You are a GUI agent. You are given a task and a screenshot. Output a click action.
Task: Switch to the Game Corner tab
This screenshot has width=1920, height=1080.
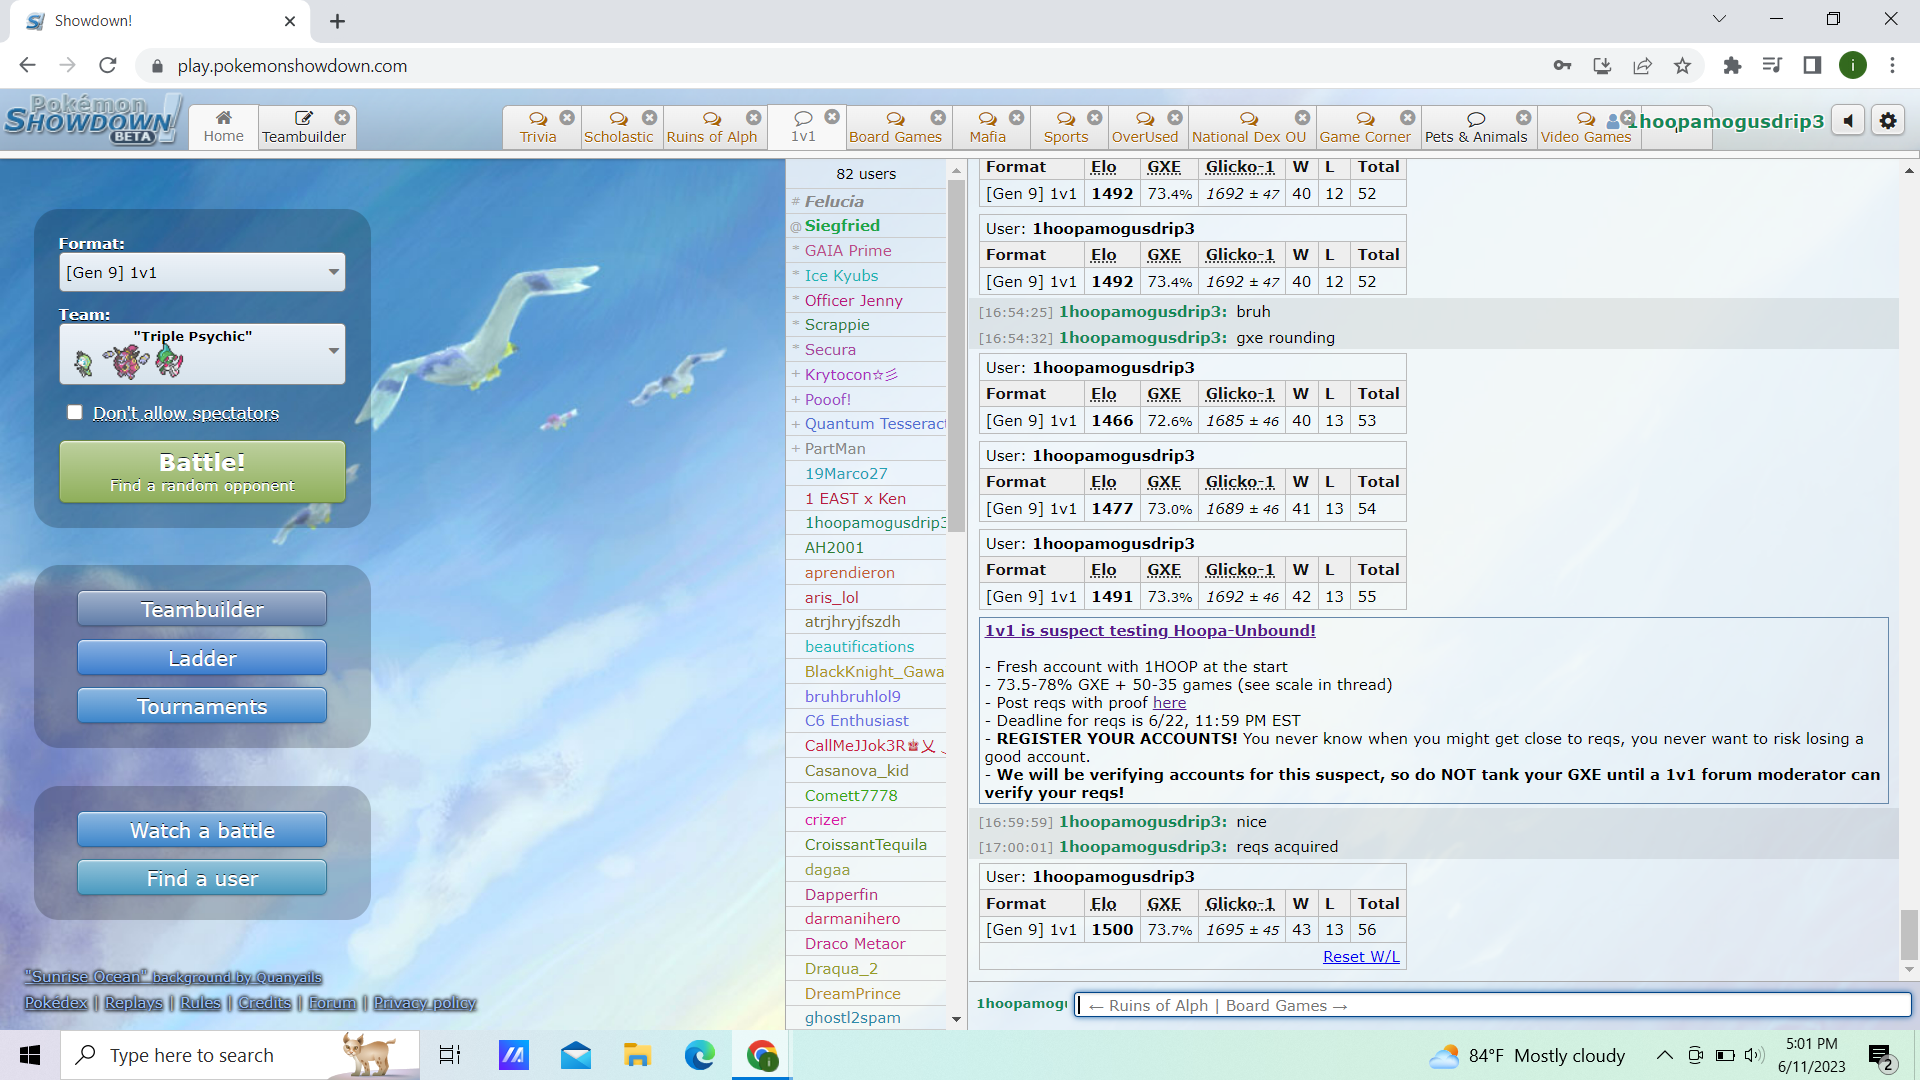coord(1364,127)
